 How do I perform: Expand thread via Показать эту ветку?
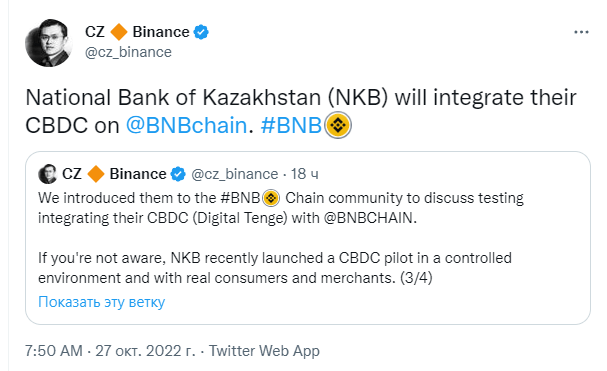click(x=101, y=302)
